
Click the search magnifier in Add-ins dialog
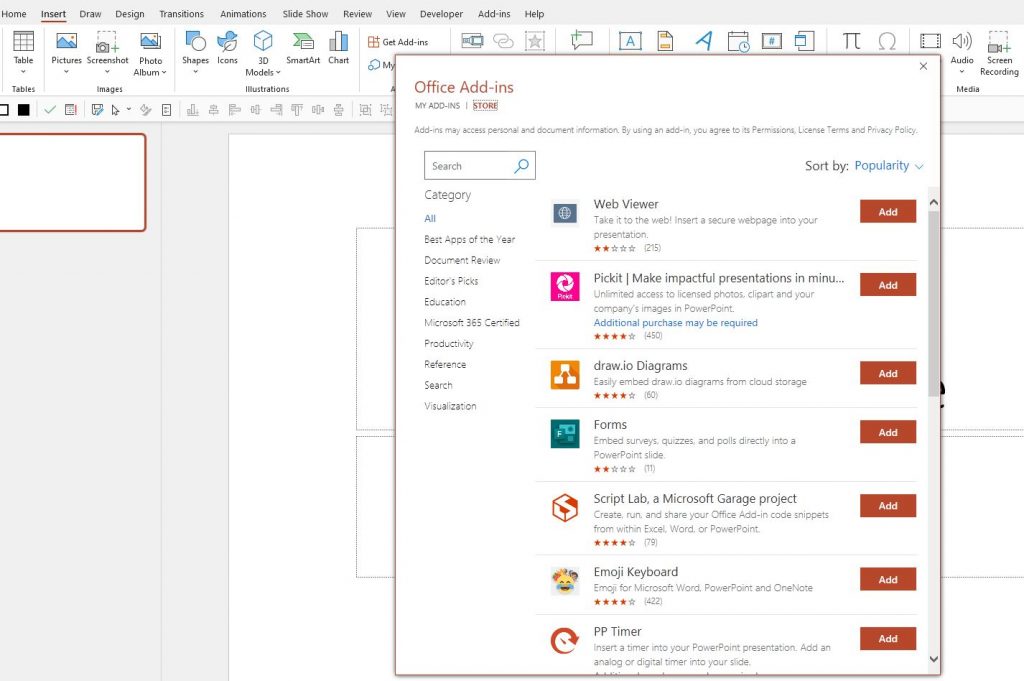pos(521,166)
